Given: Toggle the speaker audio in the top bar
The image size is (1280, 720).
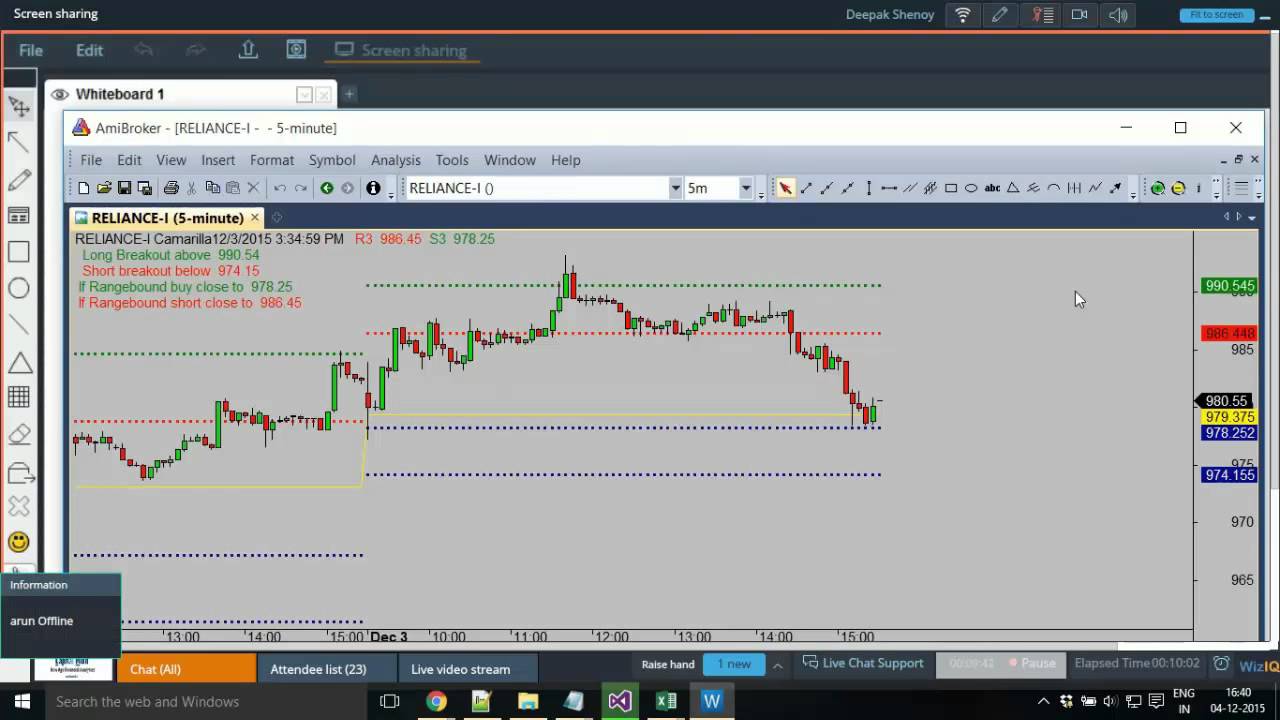Looking at the screenshot, I should 1118,14.
